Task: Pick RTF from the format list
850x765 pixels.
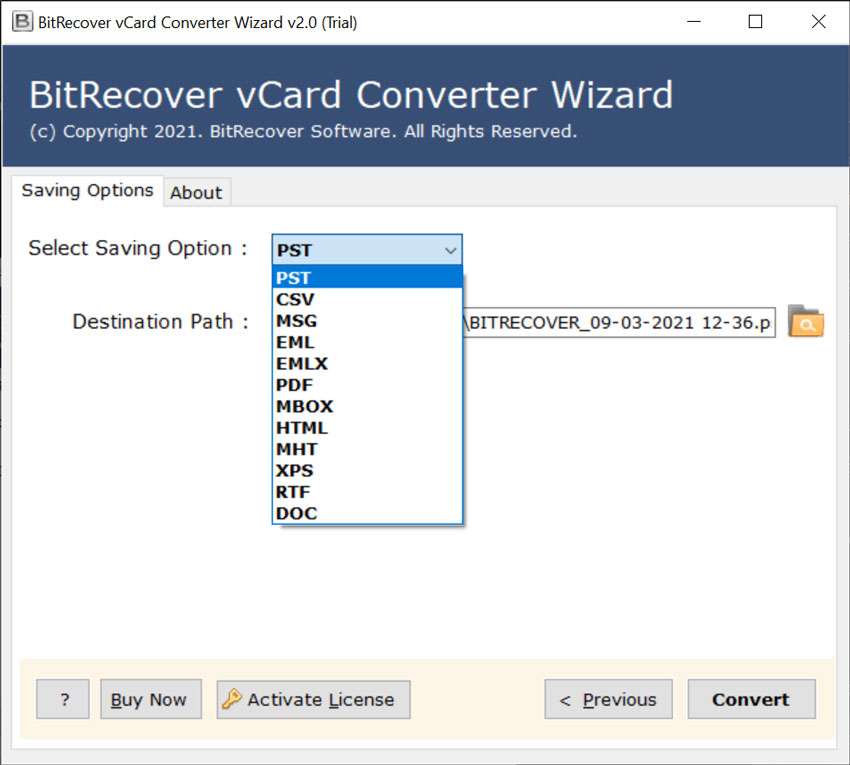Action: click(x=367, y=492)
